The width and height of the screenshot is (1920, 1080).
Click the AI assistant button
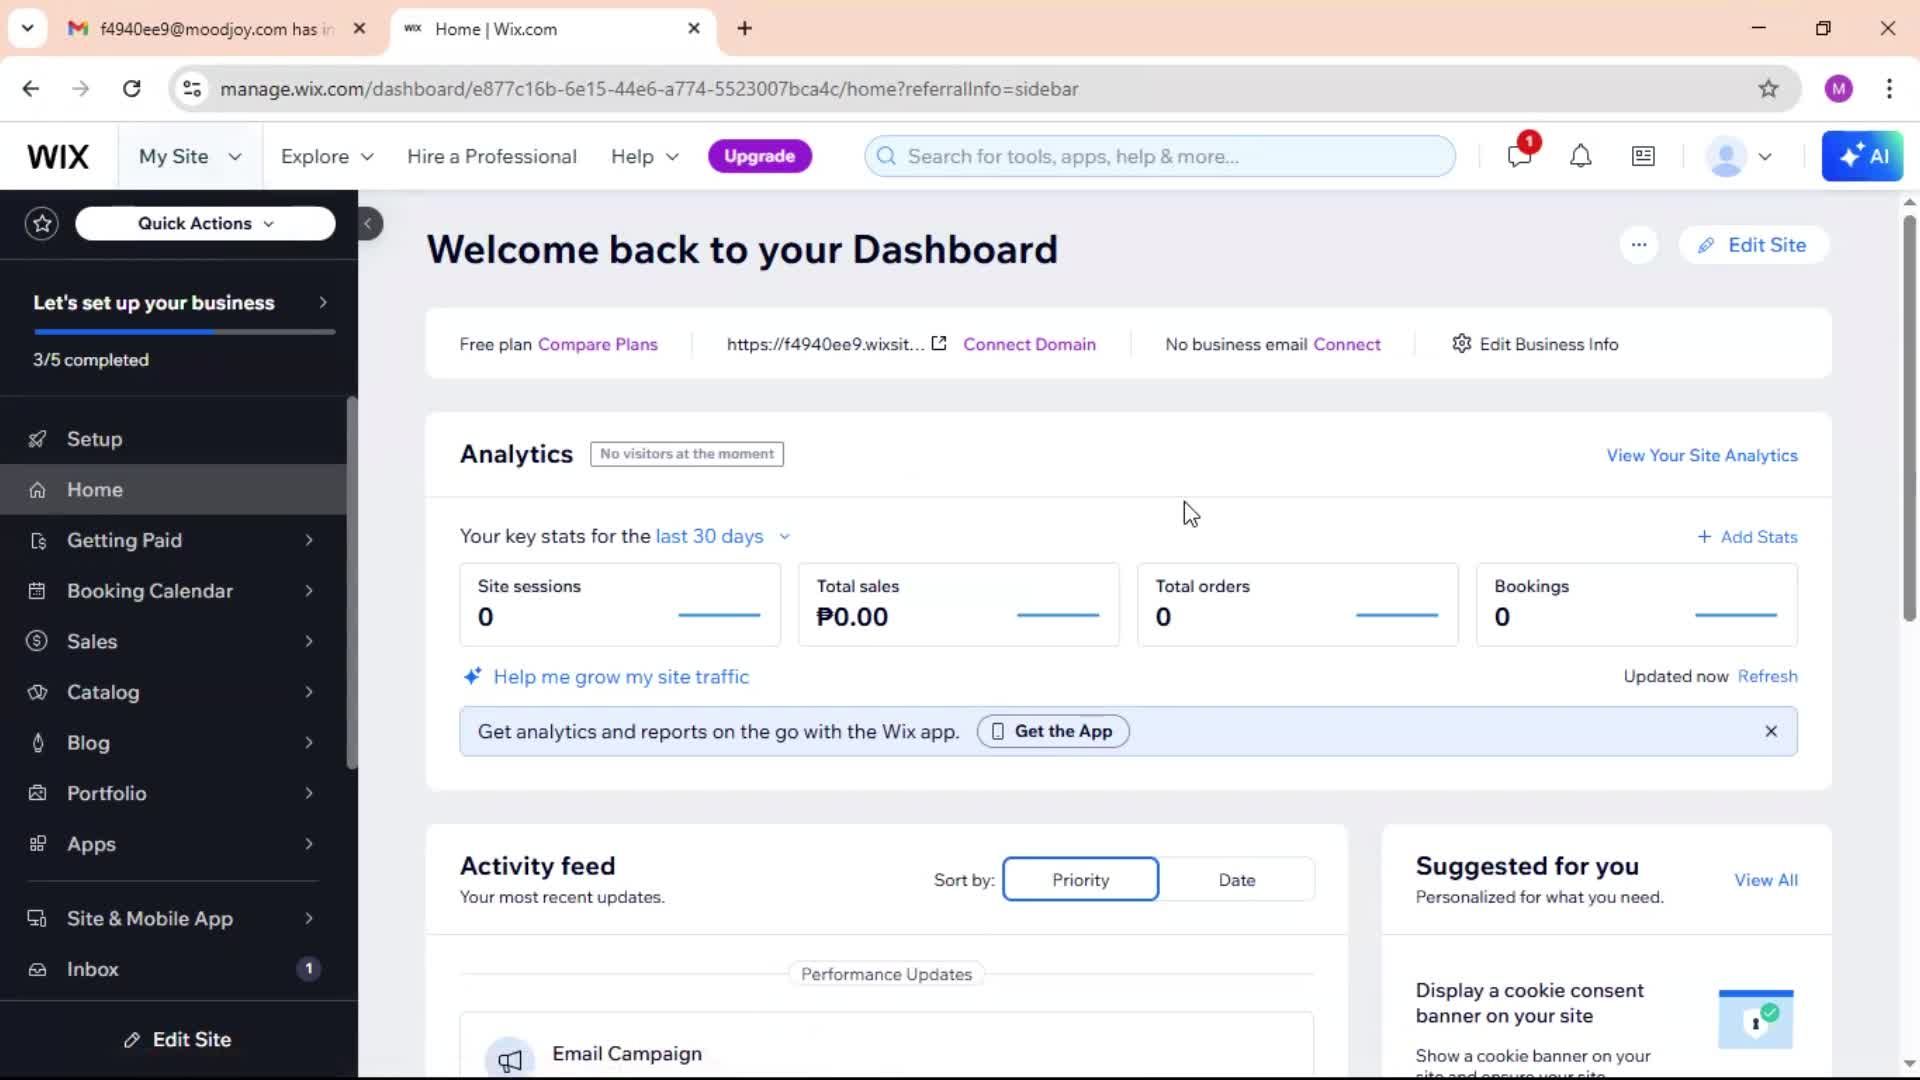[x=1862, y=156]
